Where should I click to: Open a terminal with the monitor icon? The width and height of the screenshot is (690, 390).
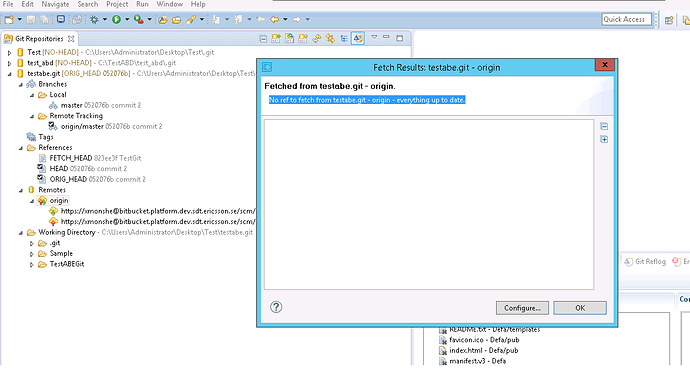point(61,19)
